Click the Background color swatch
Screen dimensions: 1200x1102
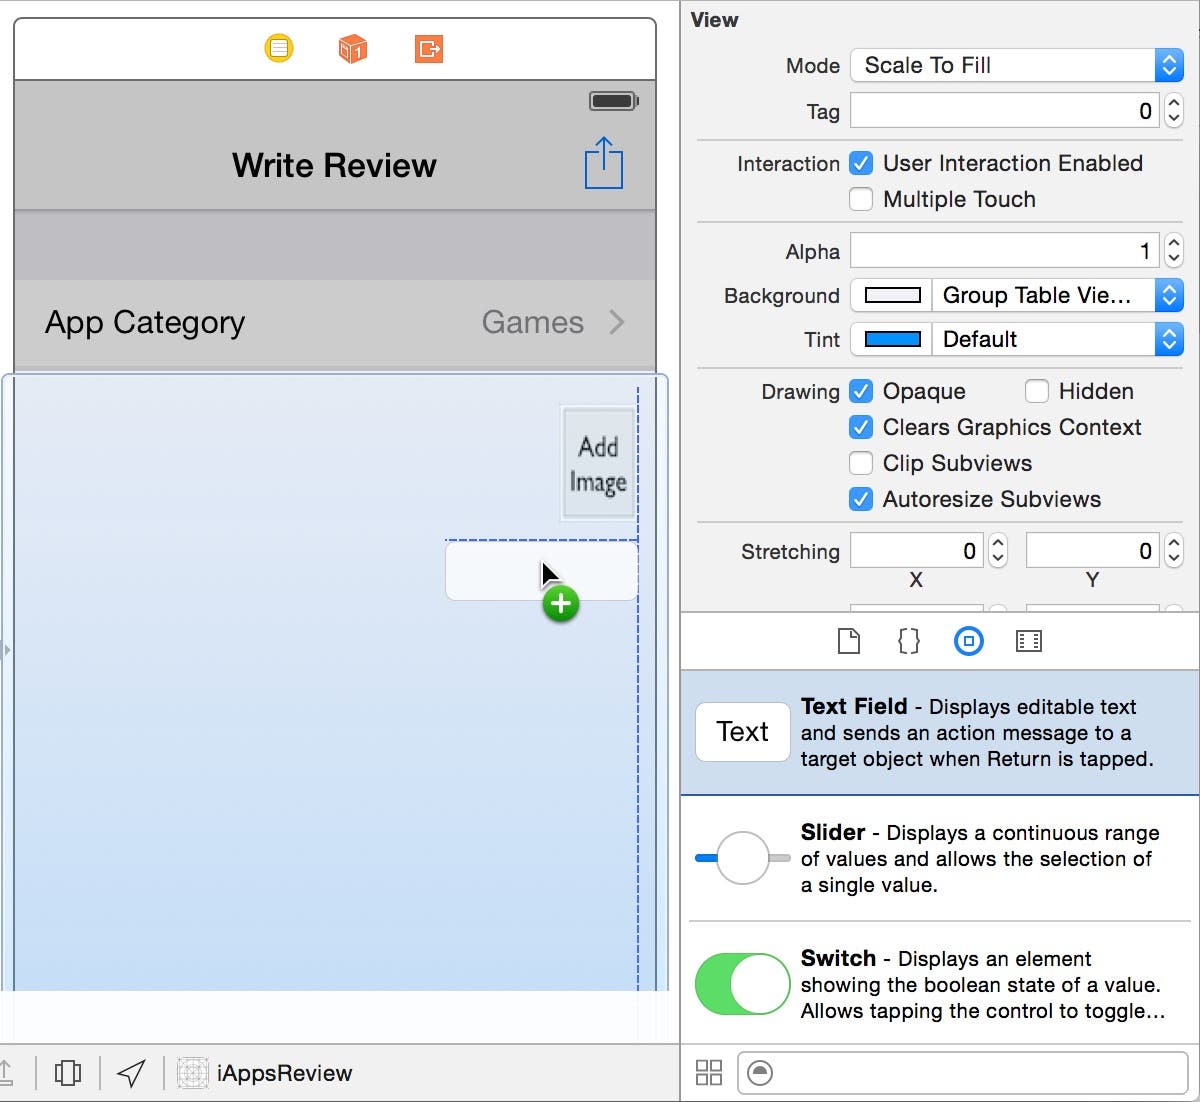892,295
